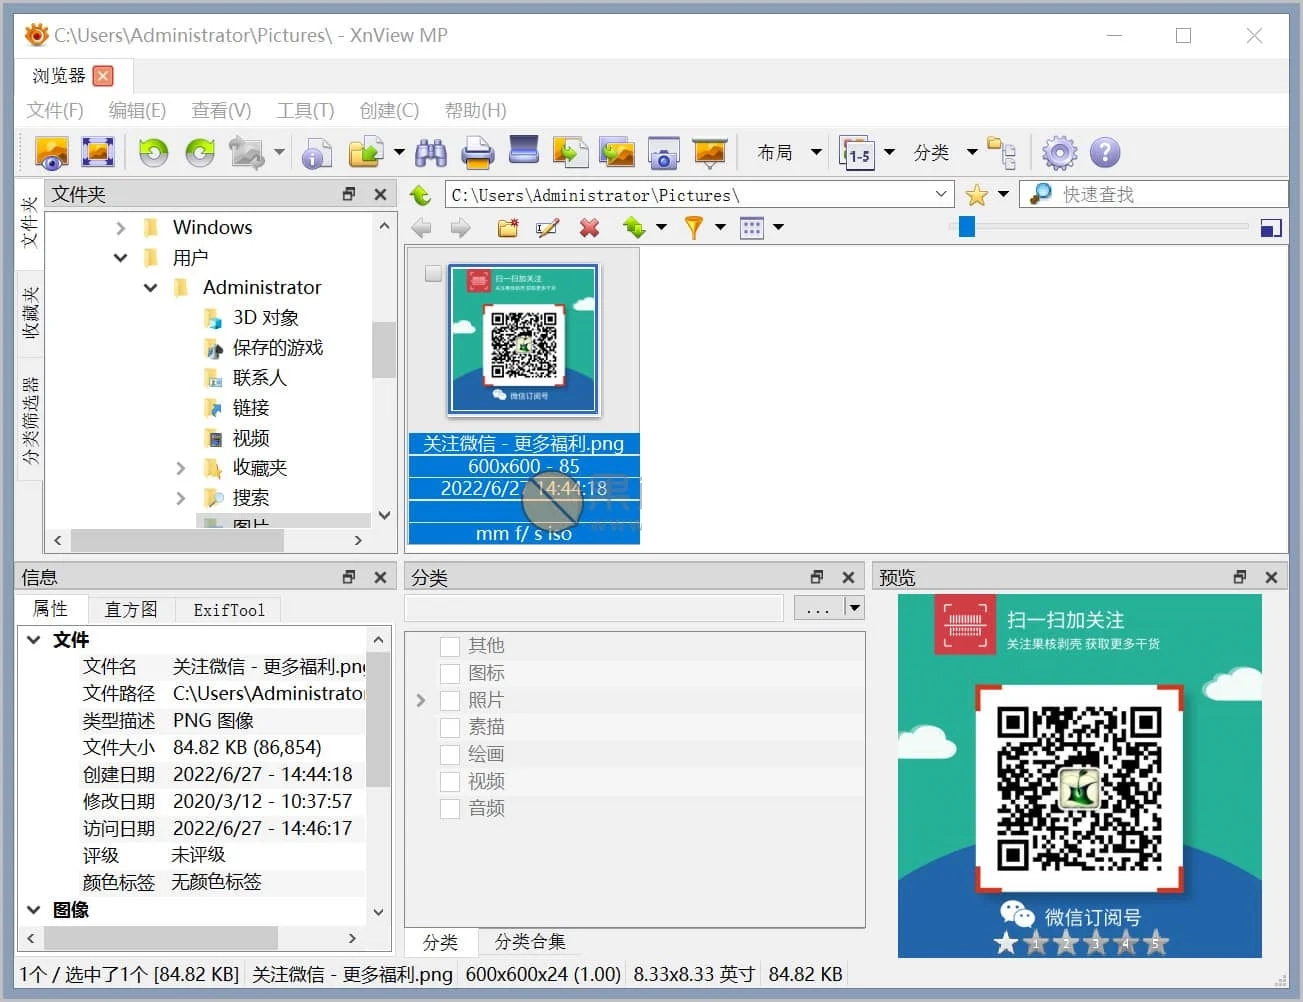Switch to the 分类合集 tab
This screenshot has width=1303, height=1002.
tap(530, 942)
